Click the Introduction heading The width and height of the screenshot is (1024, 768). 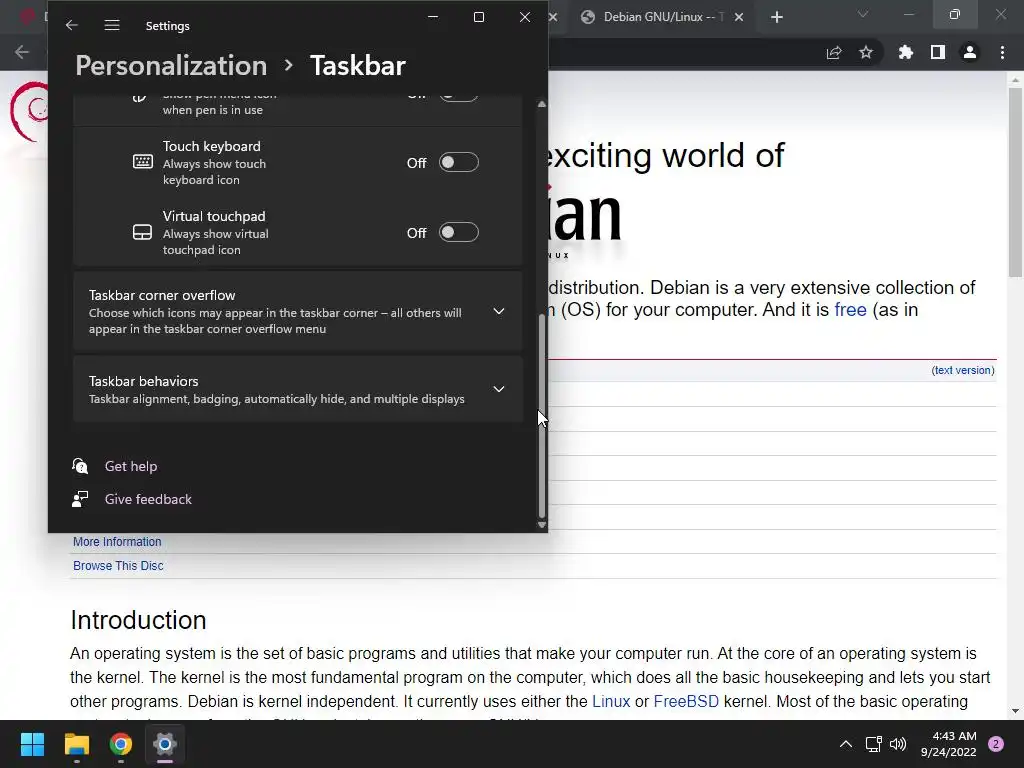138,620
